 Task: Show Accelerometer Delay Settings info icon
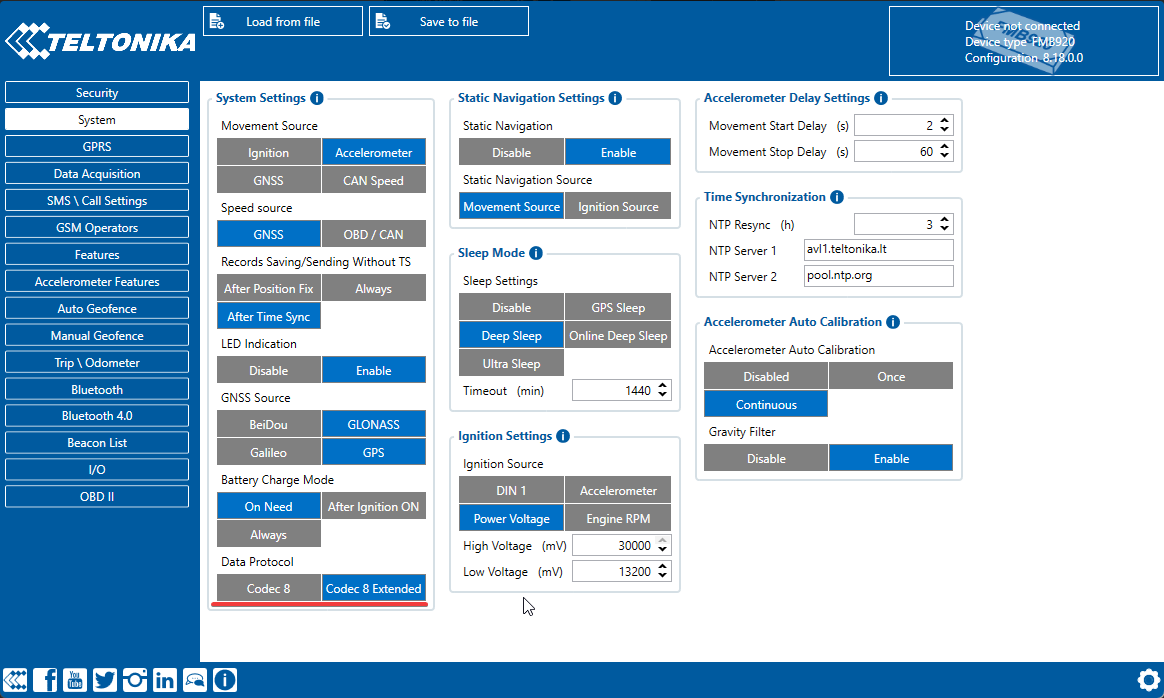(881, 98)
